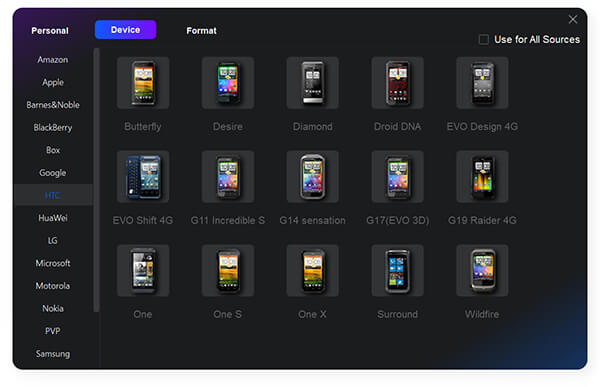Choose Microsoft brand category
Screen dimensions: 600x387
tap(53, 263)
